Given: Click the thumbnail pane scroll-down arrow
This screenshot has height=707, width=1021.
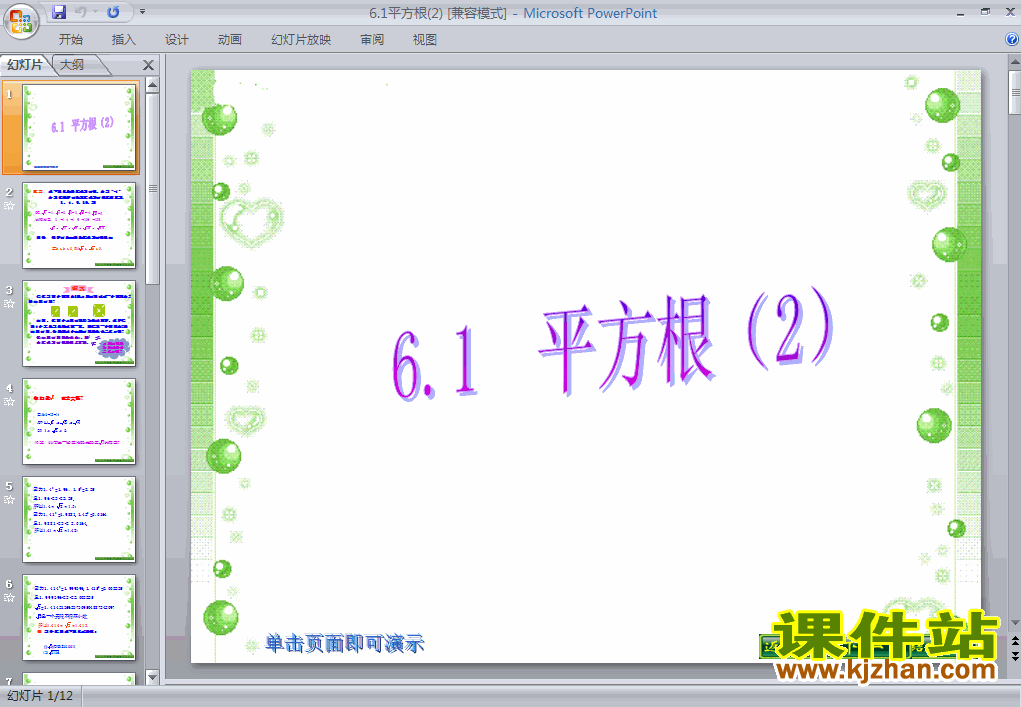Looking at the screenshot, I should (x=152, y=677).
